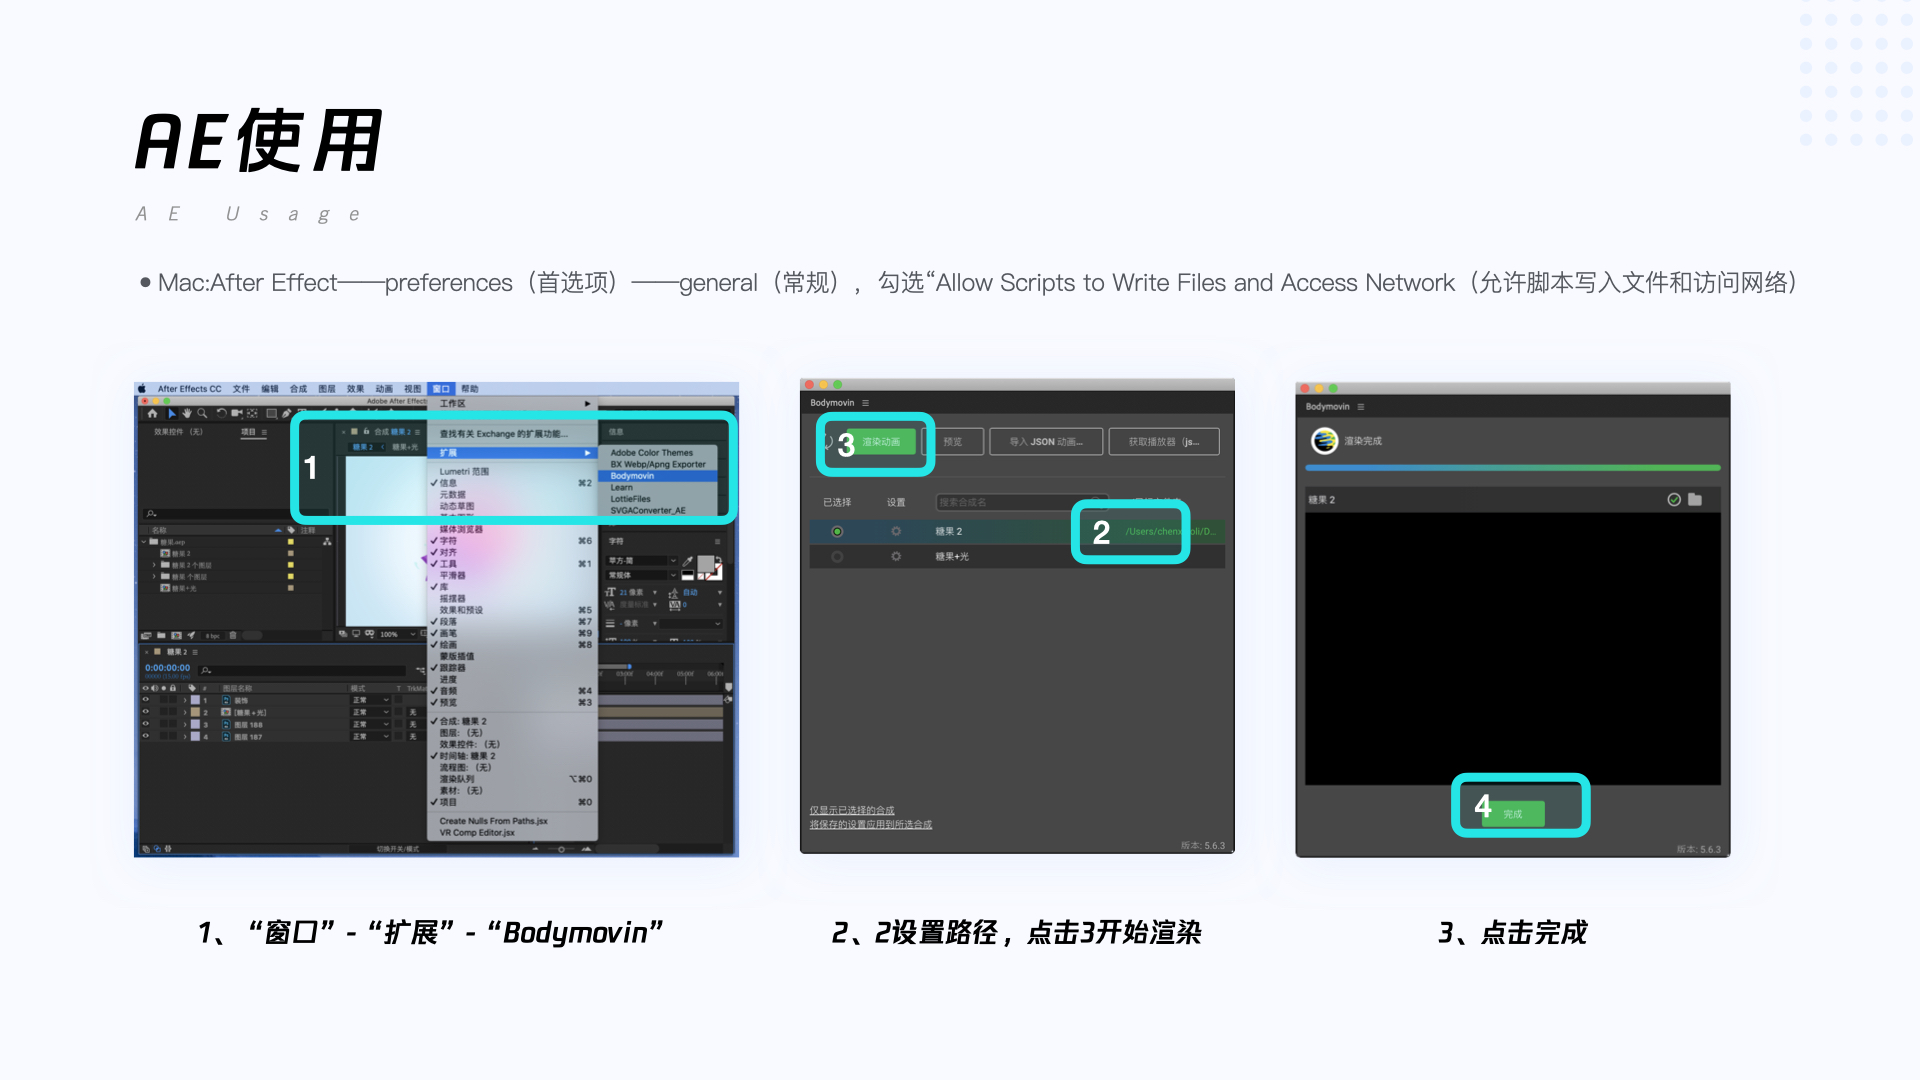Choose Bodymovin from the extensions submenu
This screenshot has width=1920, height=1080.
(x=632, y=476)
